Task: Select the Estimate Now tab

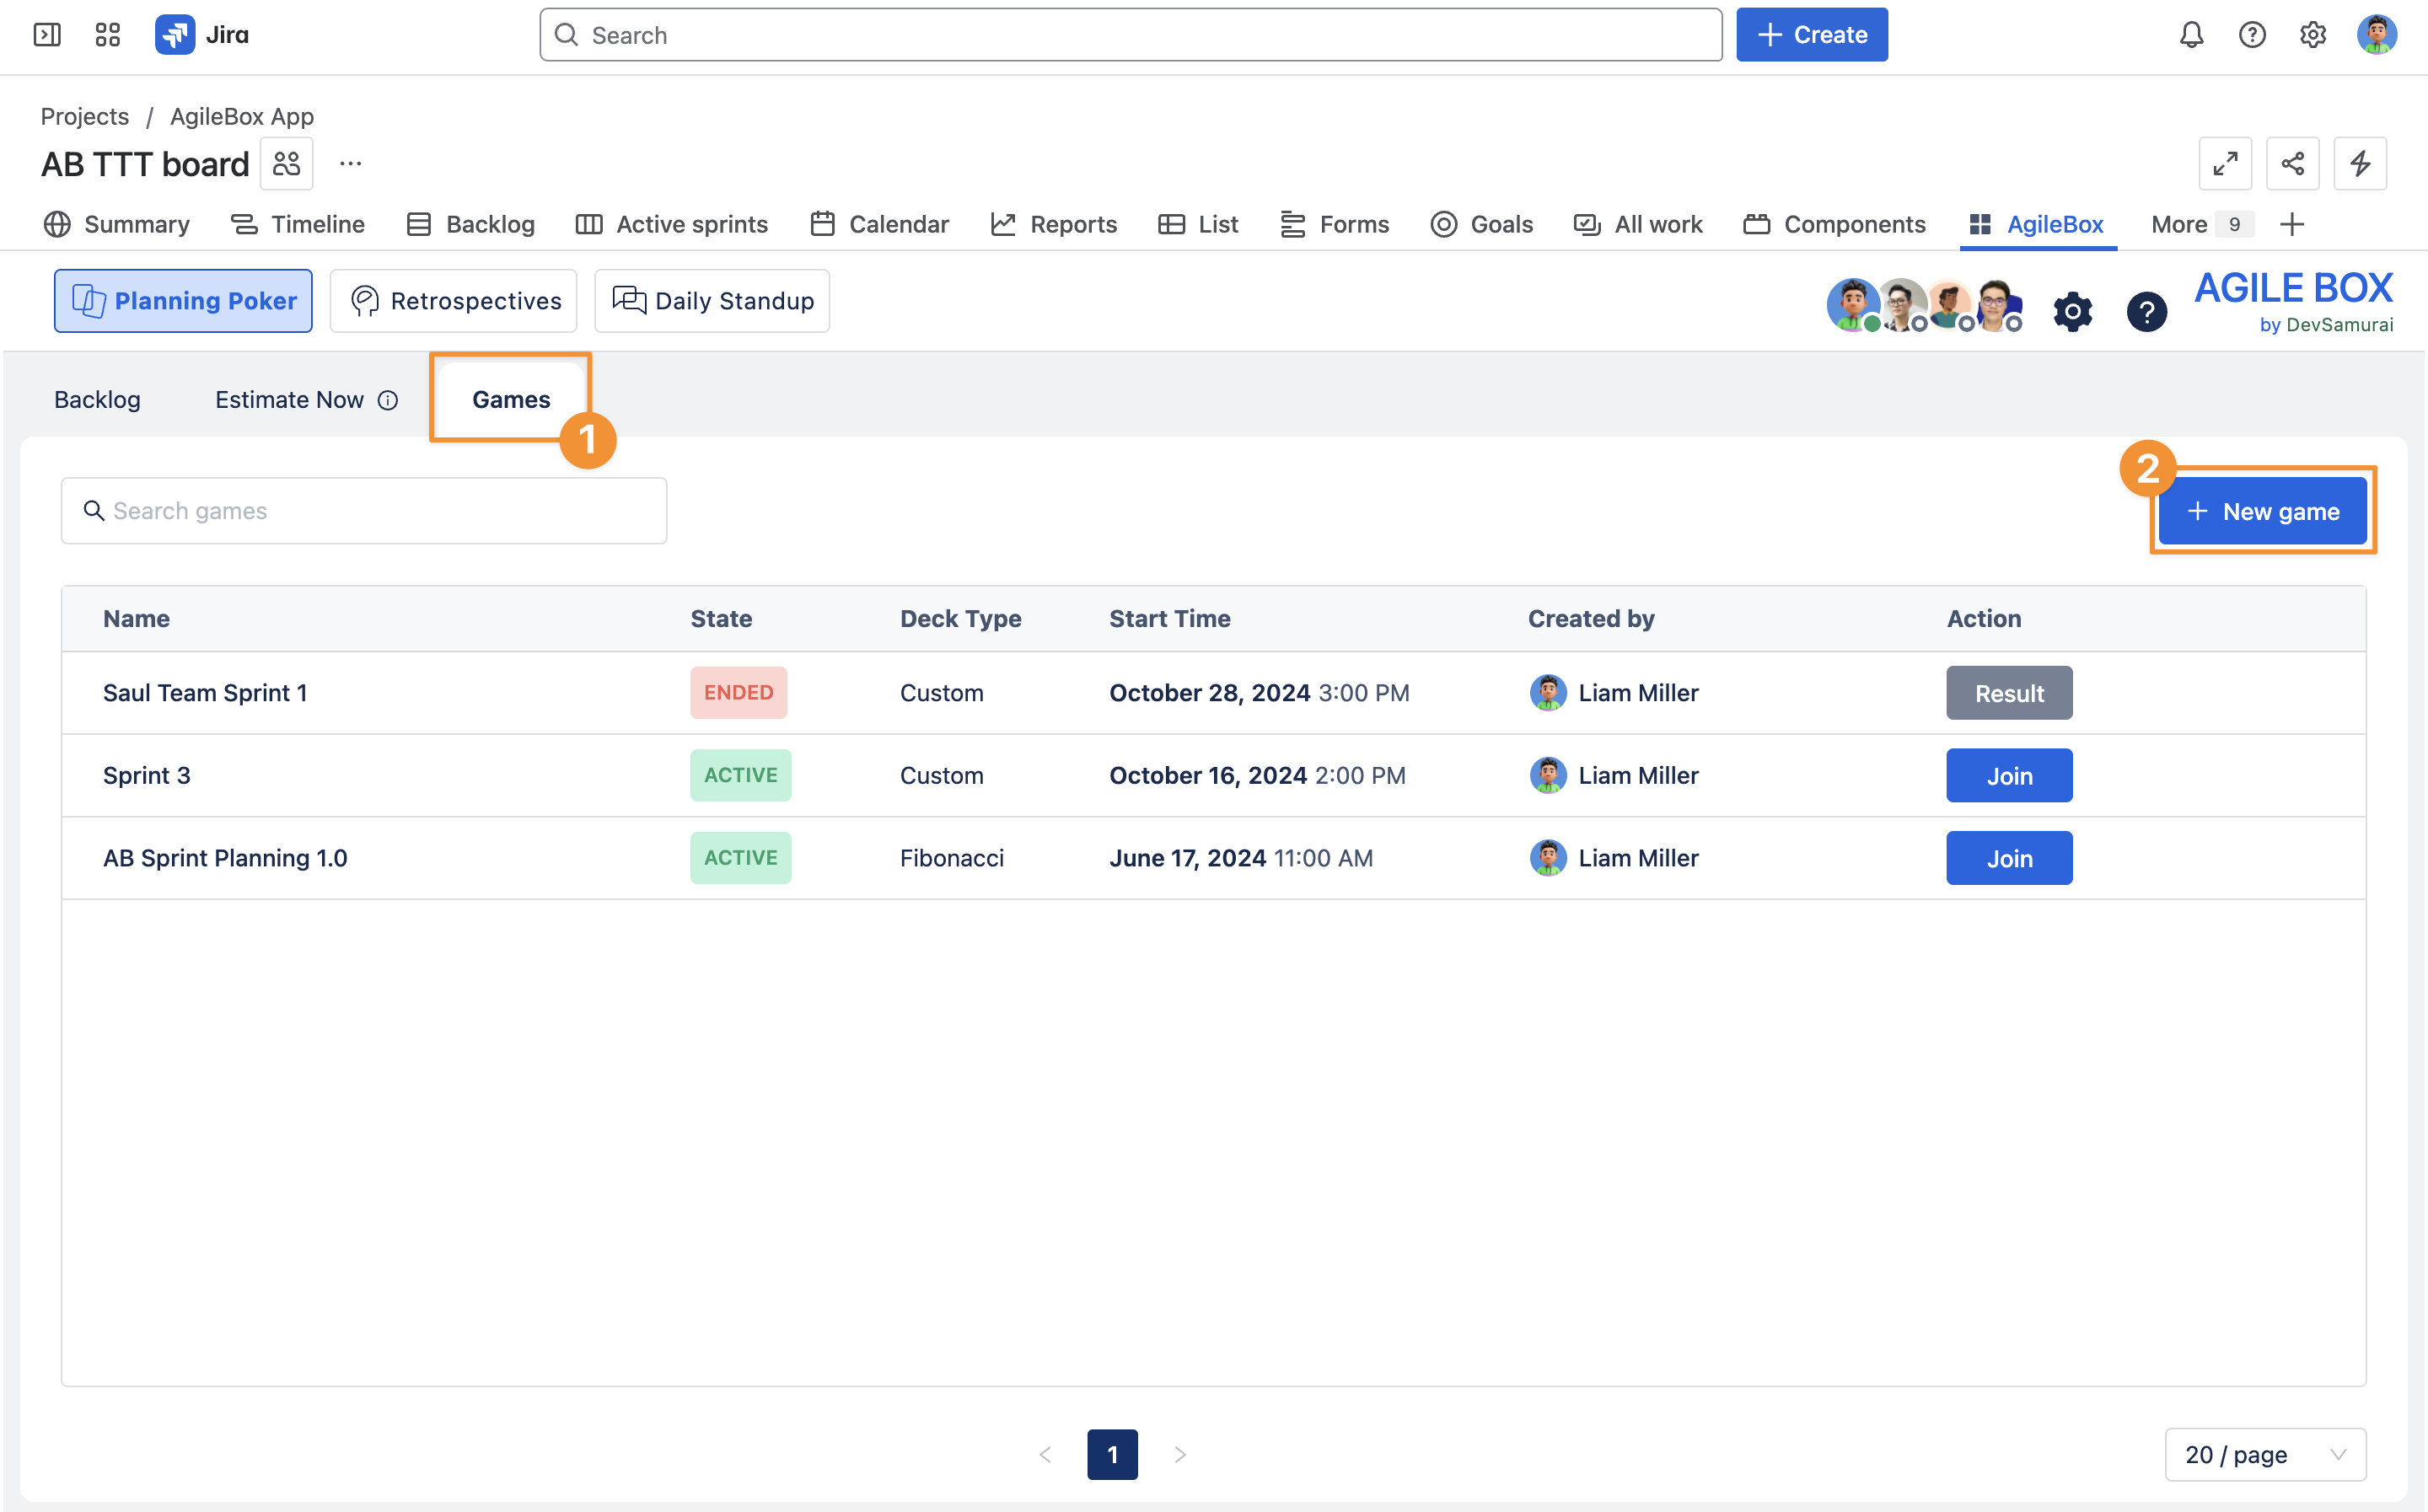Action: click(x=289, y=400)
